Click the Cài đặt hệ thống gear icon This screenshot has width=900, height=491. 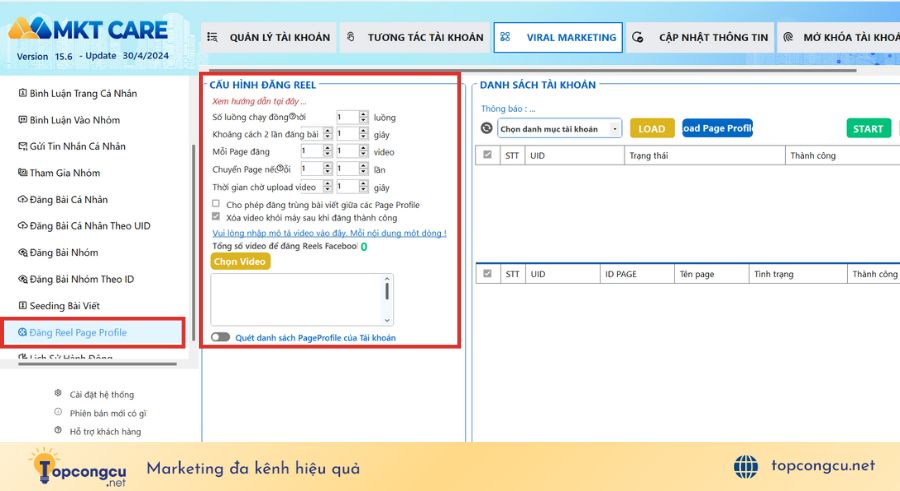[x=58, y=393]
